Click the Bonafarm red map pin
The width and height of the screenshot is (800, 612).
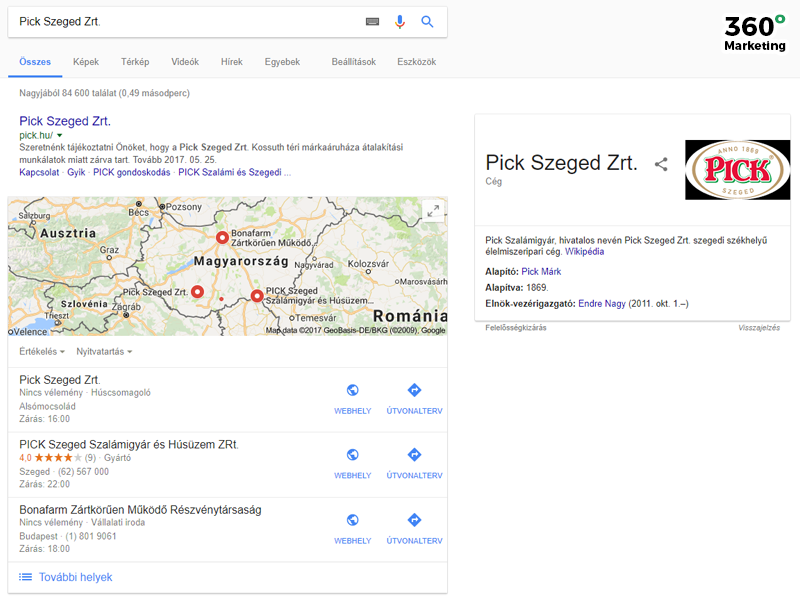(x=222, y=238)
